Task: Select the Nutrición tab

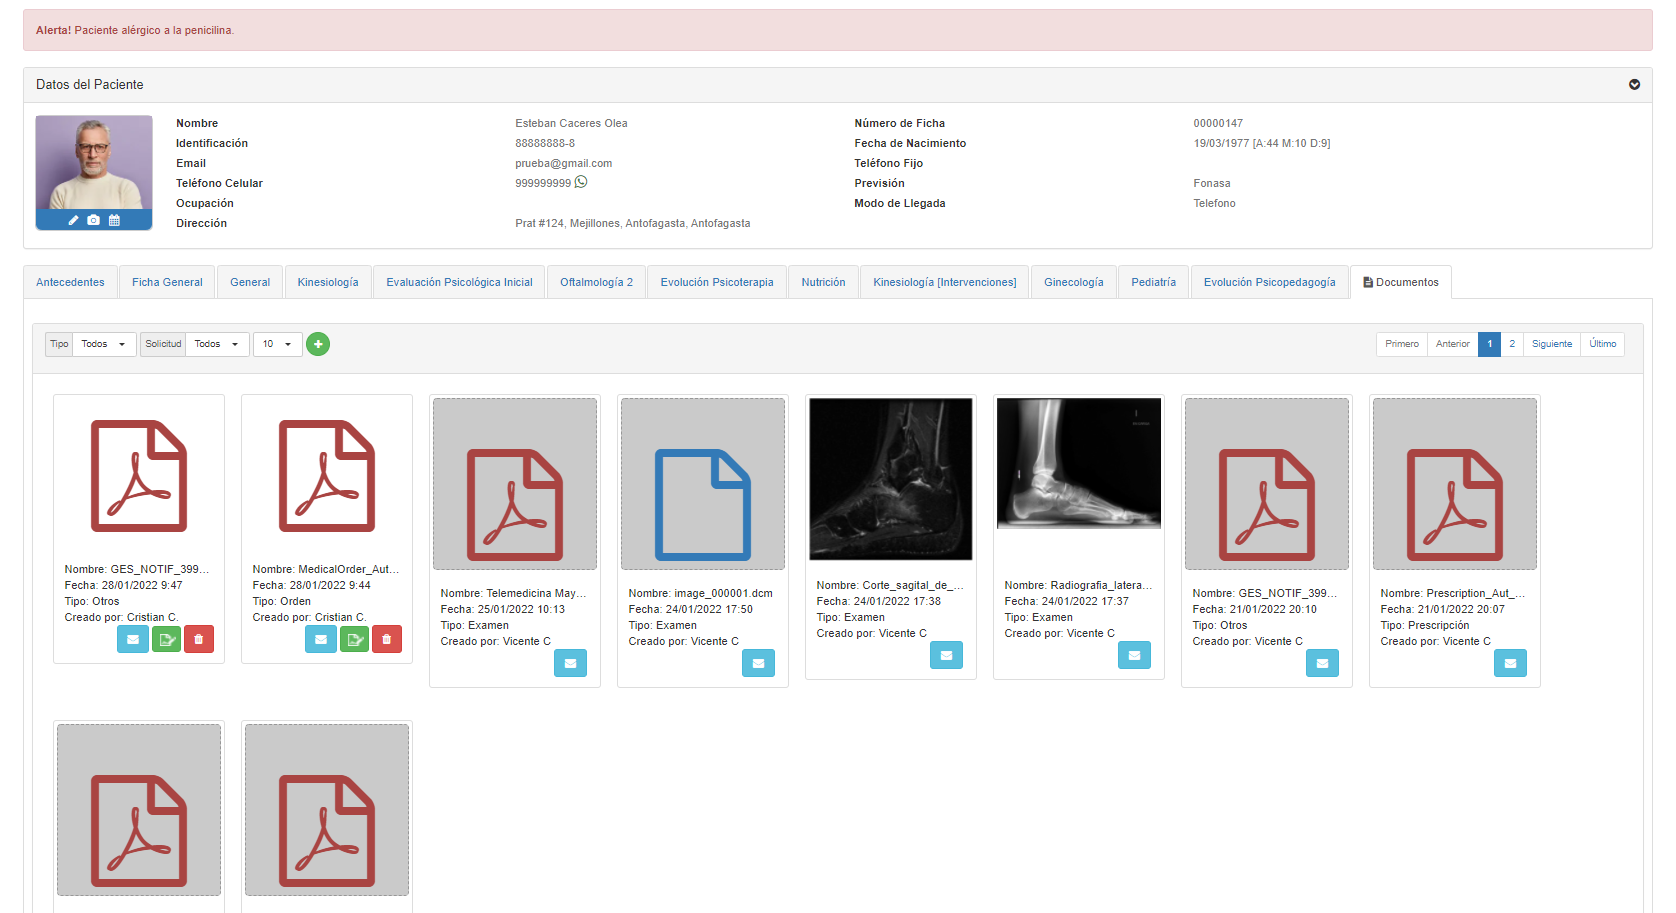Action: tap(823, 282)
